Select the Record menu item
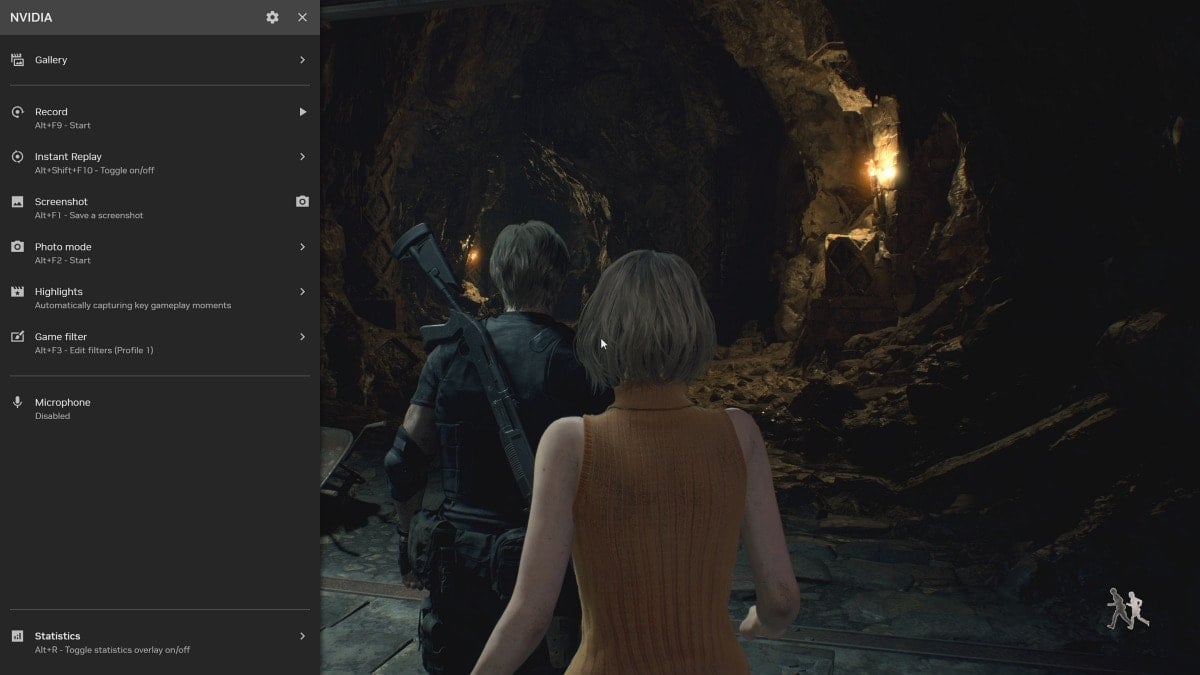Viewport: 1200px width, 675px height. (x=160, y=118)
